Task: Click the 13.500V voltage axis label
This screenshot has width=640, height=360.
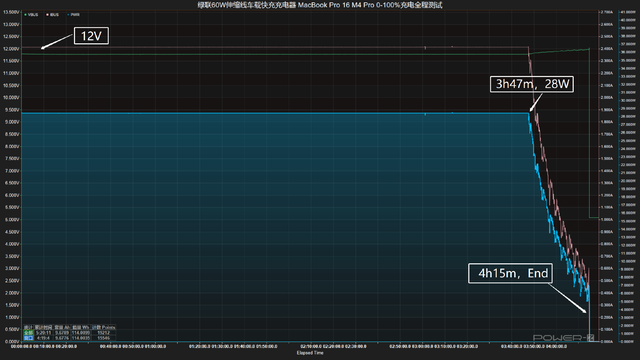Action: 11,12
